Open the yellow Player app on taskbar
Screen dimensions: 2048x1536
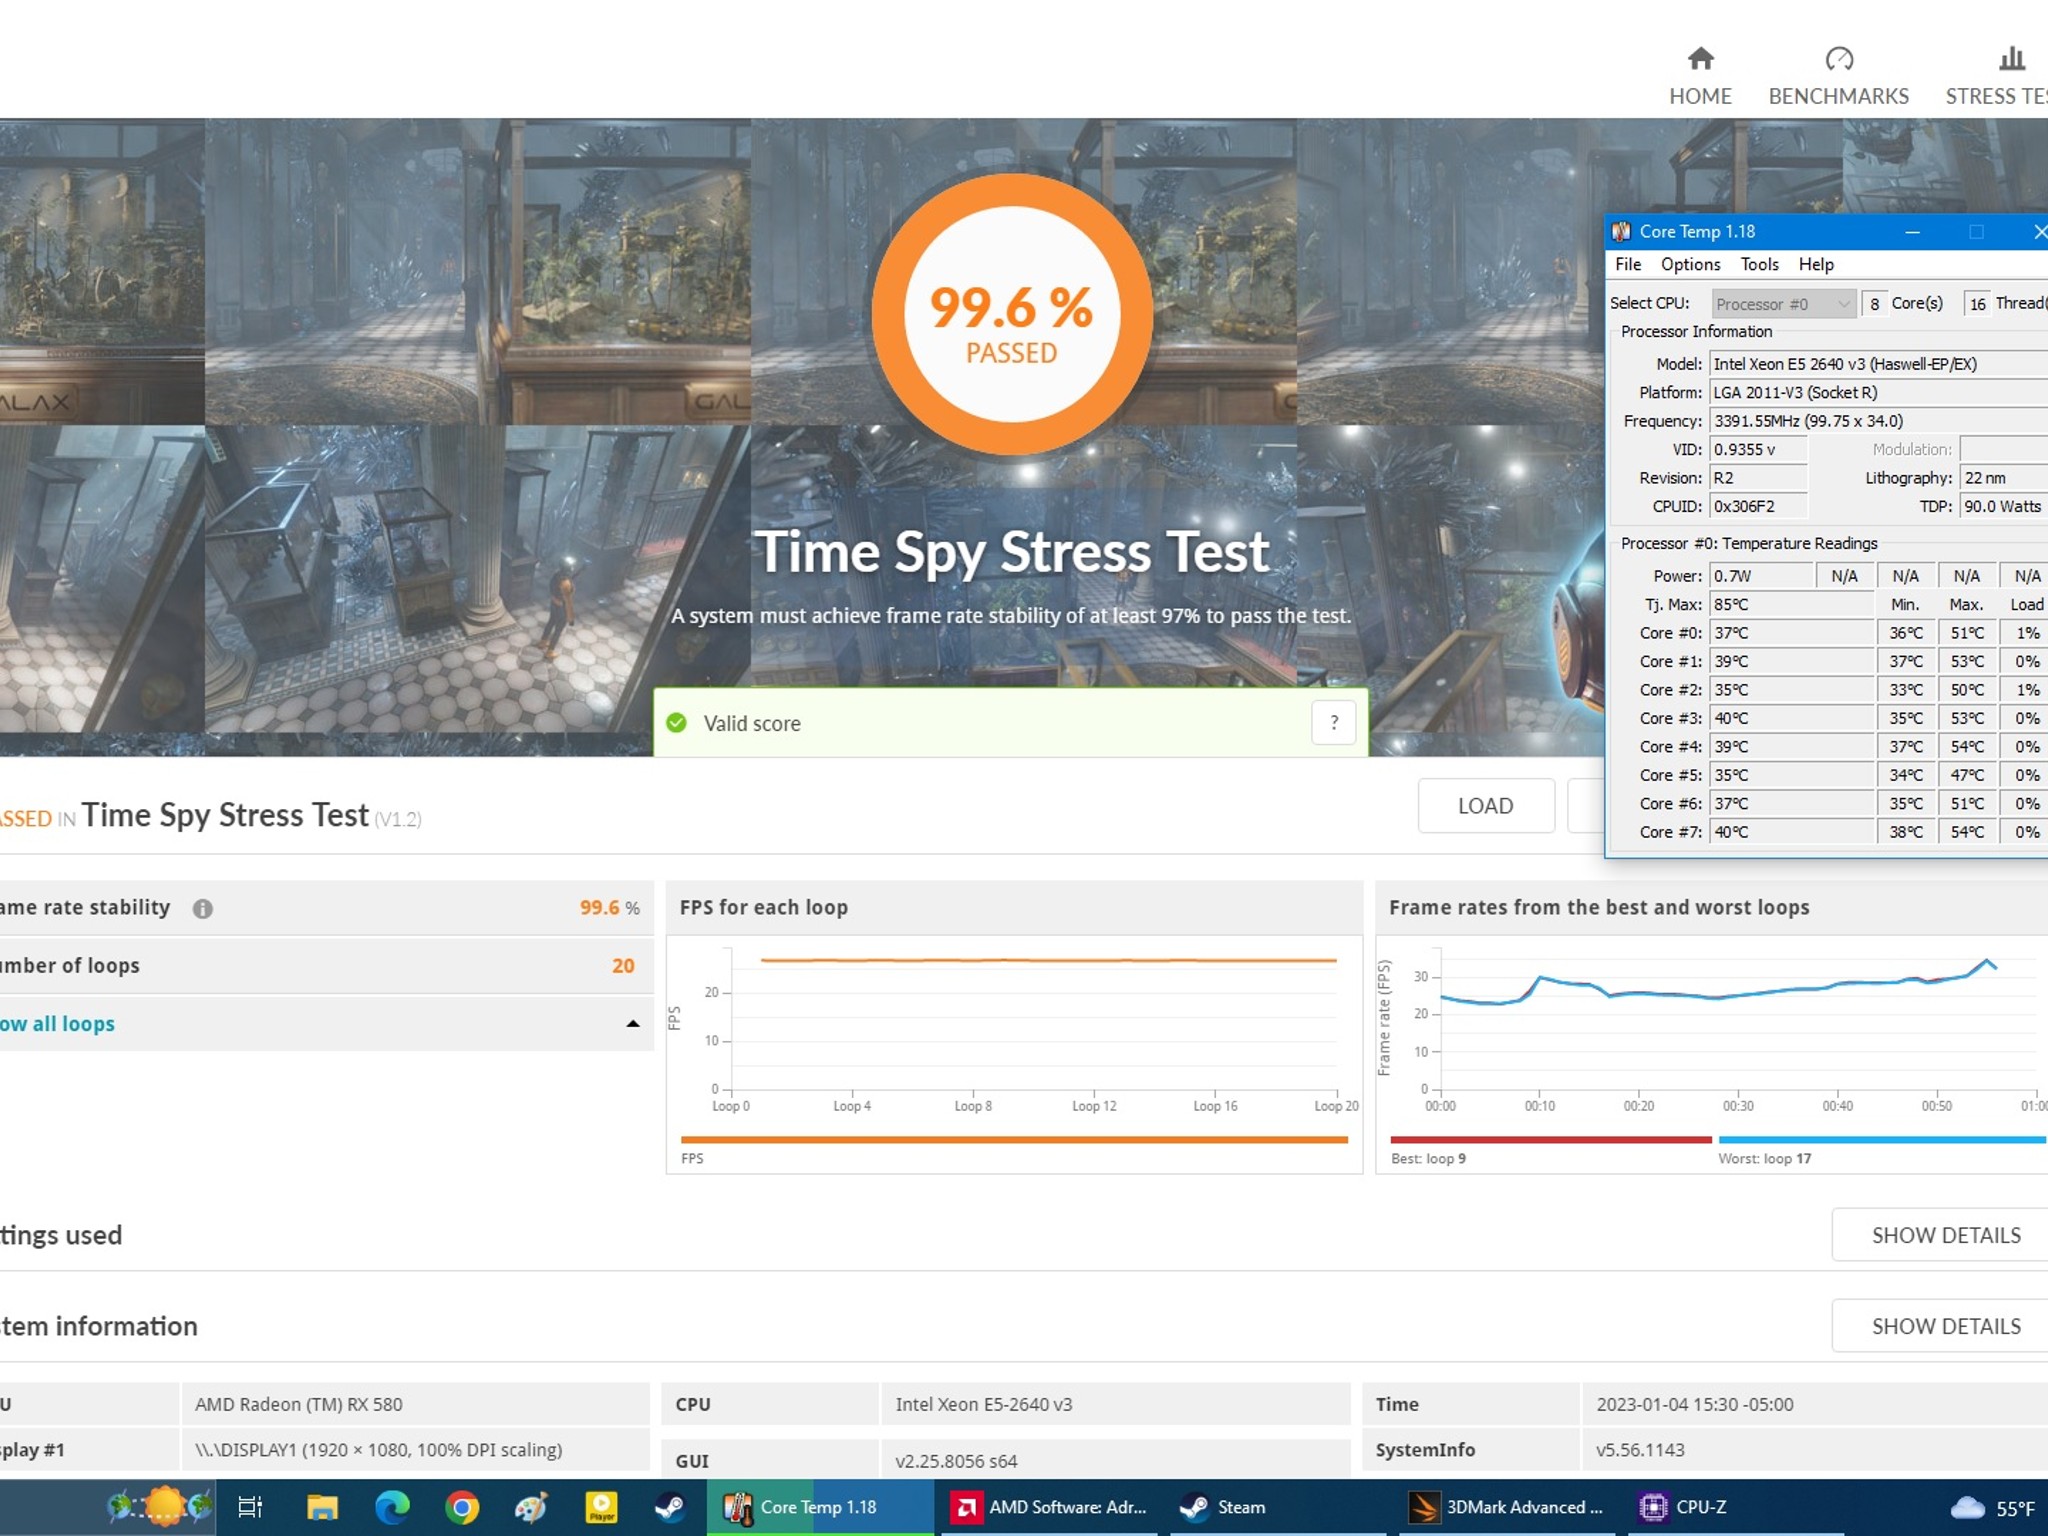point(601,1507)
